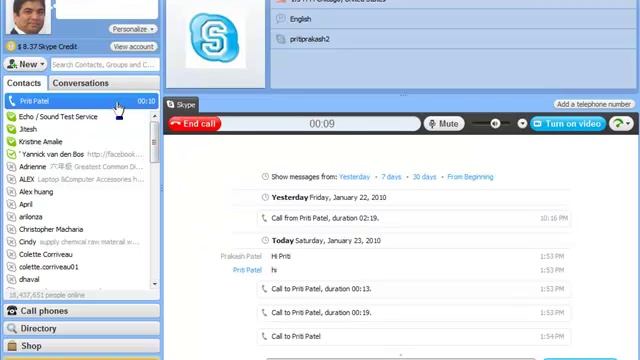The image size is (640, 360).
Task: Click arilonza status icon
Action: click(11, 217)
